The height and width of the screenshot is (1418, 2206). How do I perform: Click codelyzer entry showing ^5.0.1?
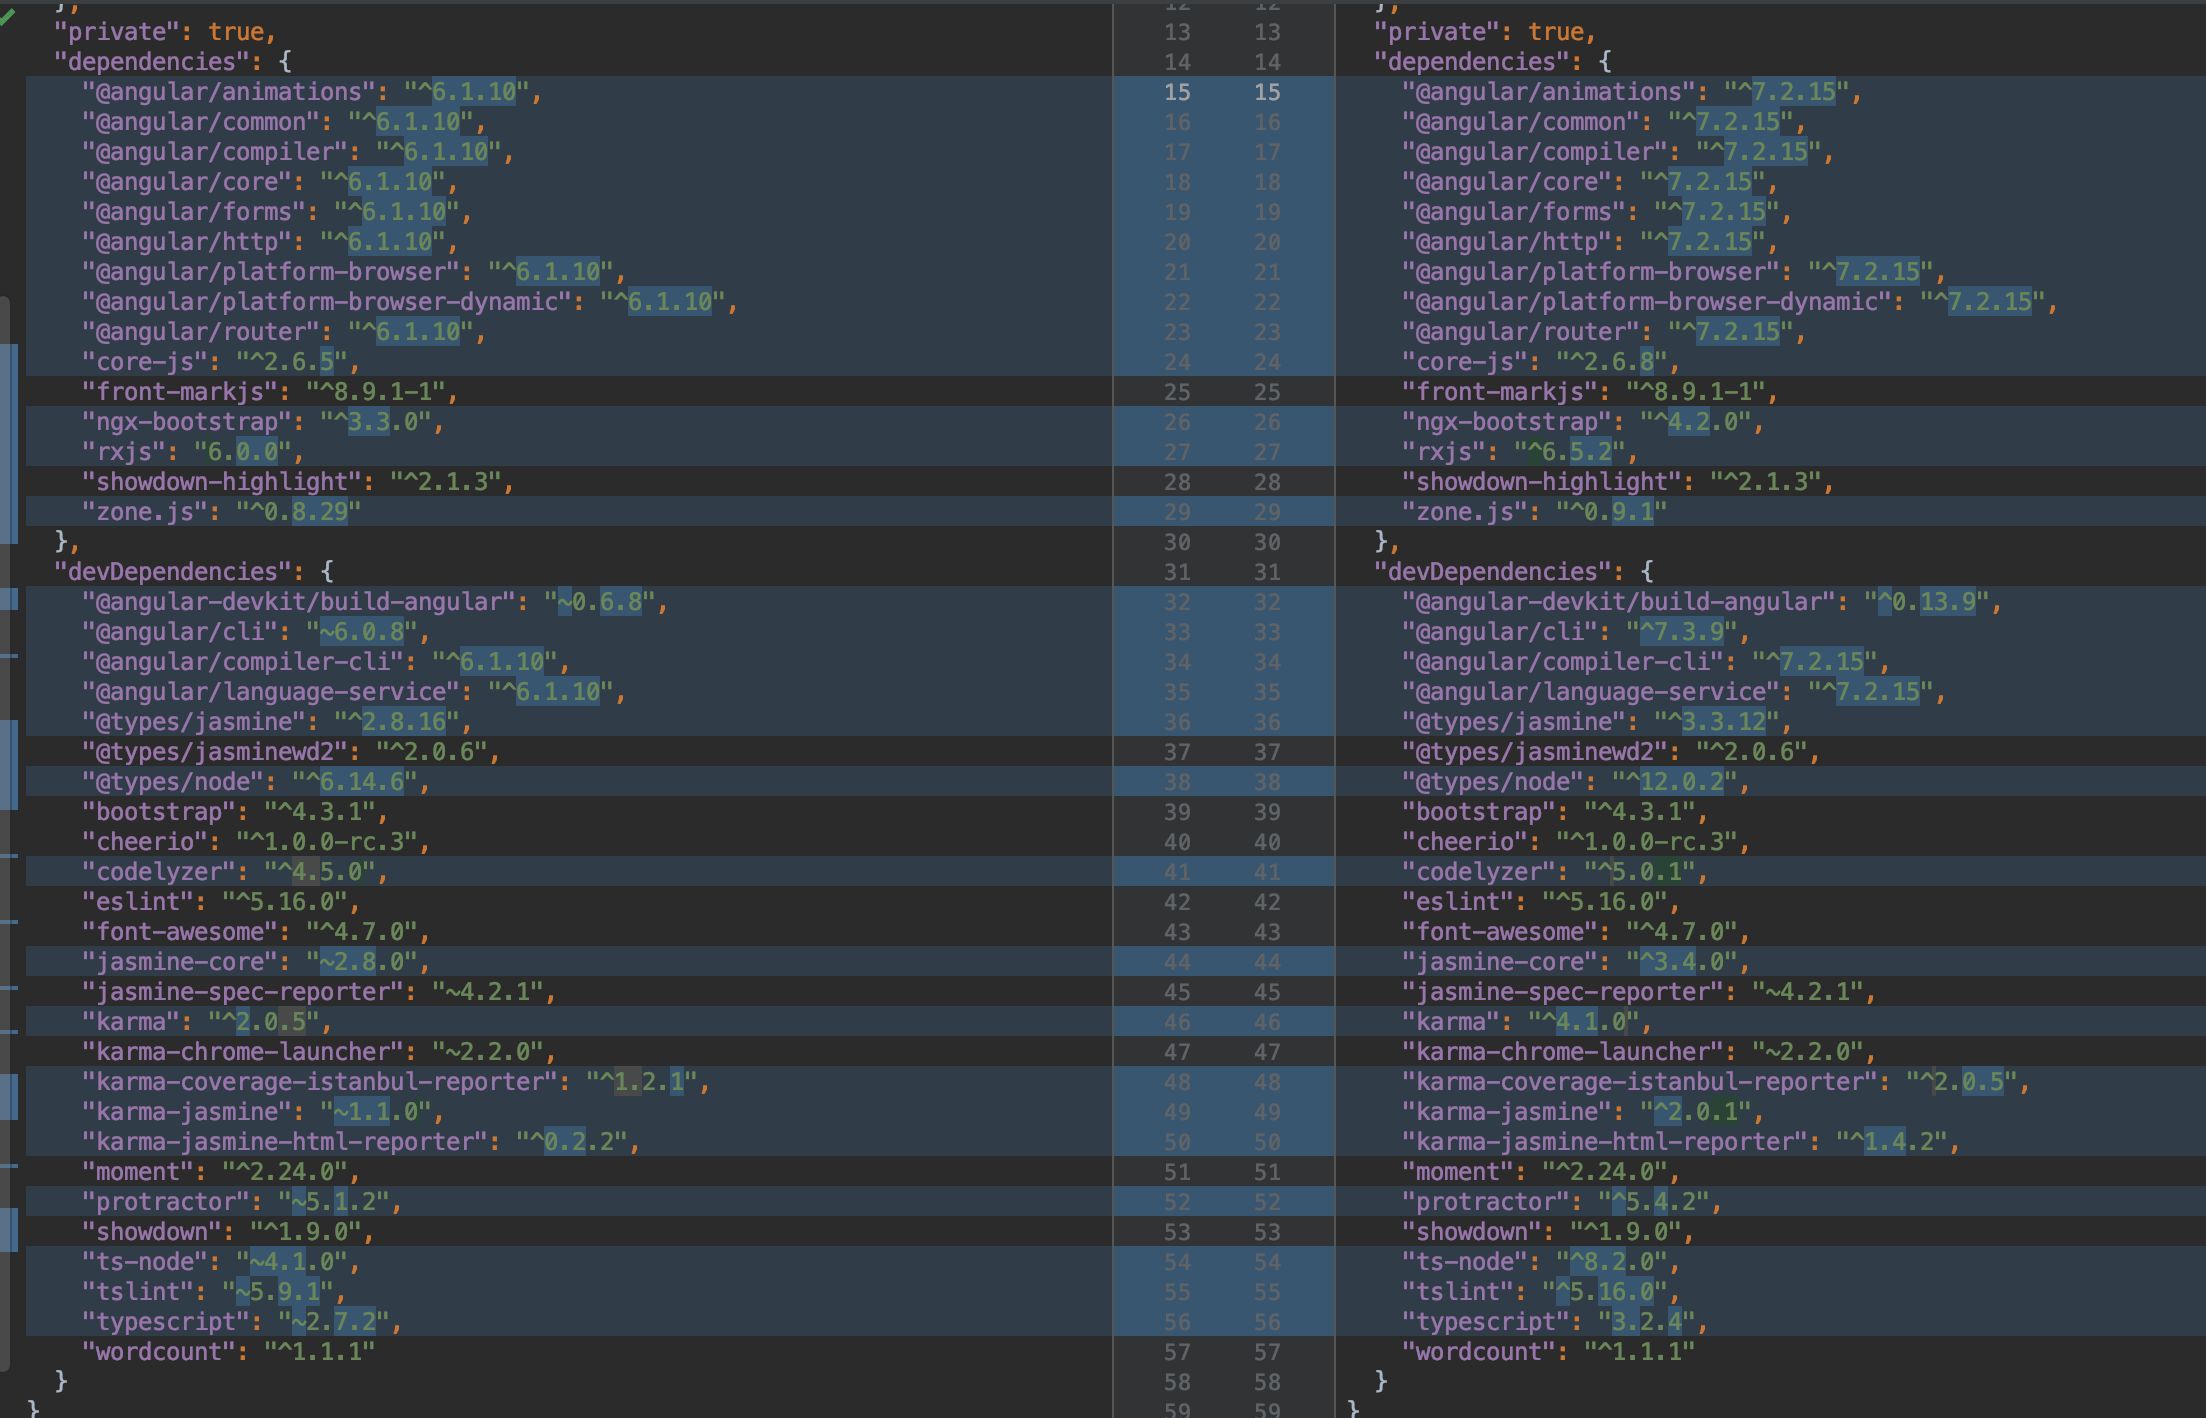click(1555, 872)
